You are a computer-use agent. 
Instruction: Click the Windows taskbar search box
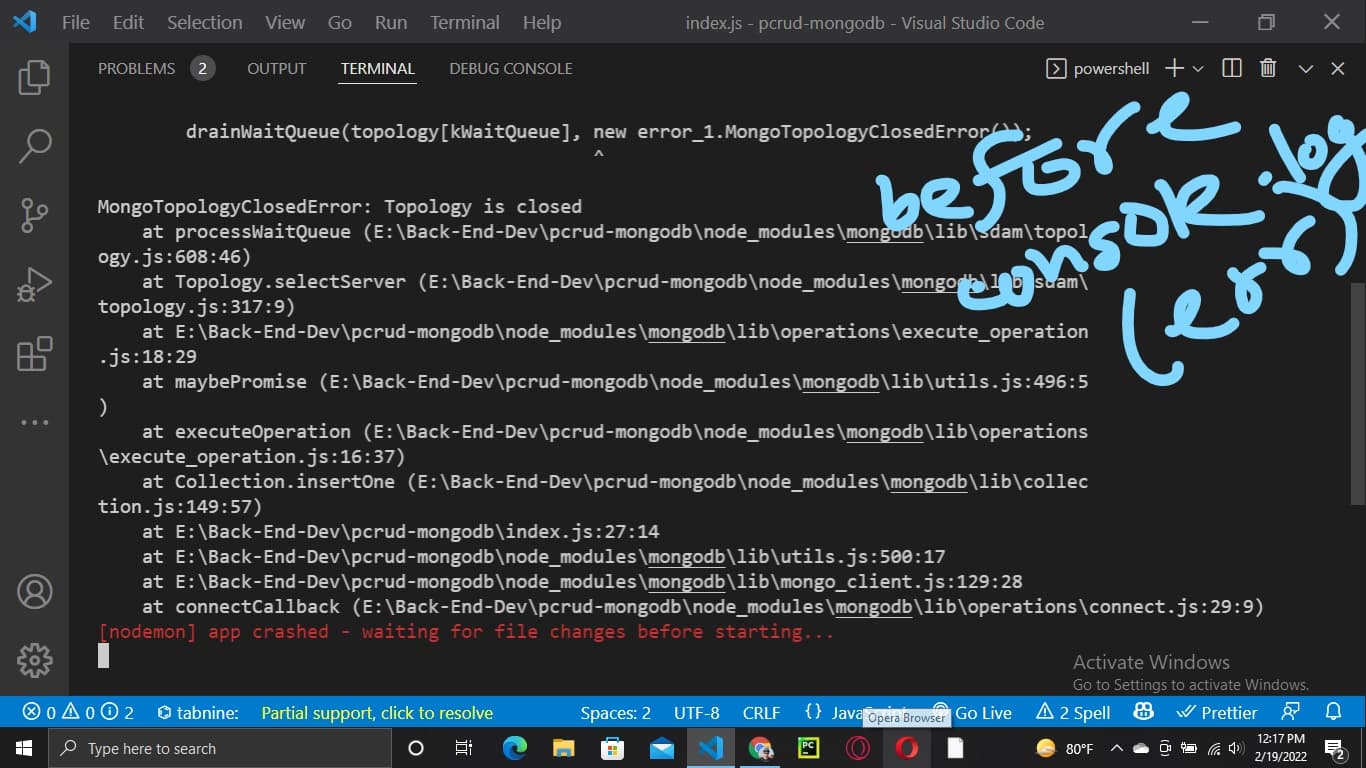220,748
